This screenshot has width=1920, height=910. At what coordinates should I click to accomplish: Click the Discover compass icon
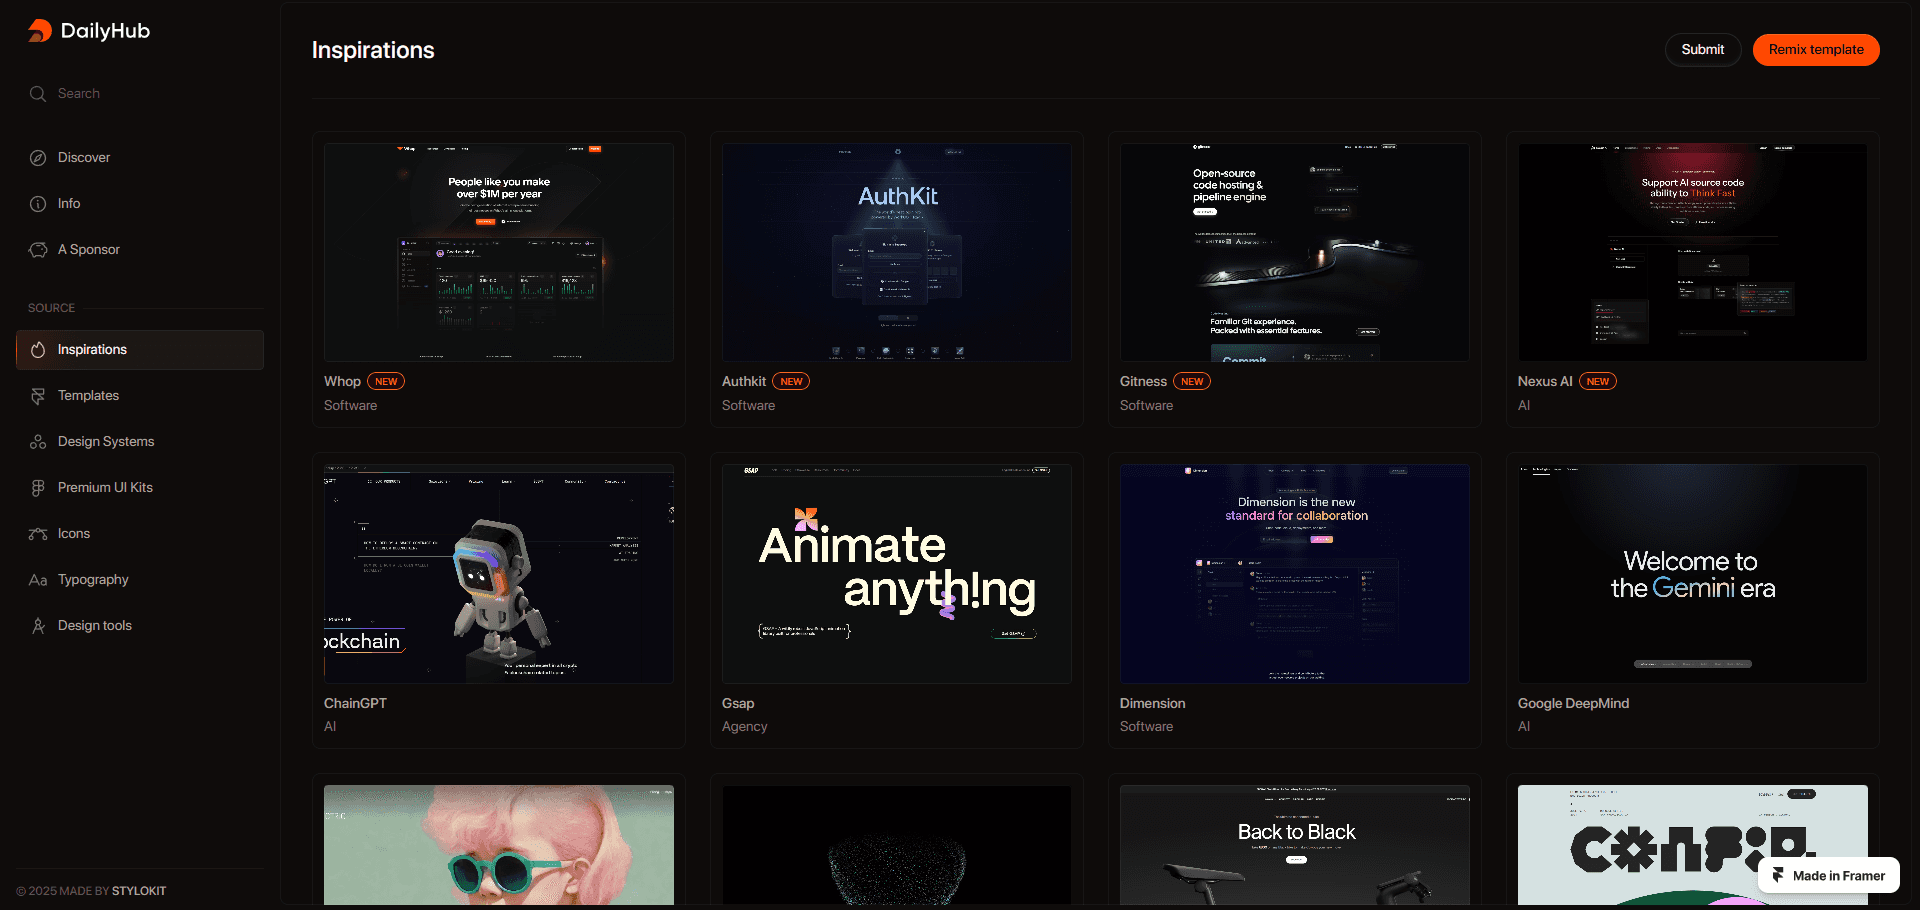tap(38, 158)
